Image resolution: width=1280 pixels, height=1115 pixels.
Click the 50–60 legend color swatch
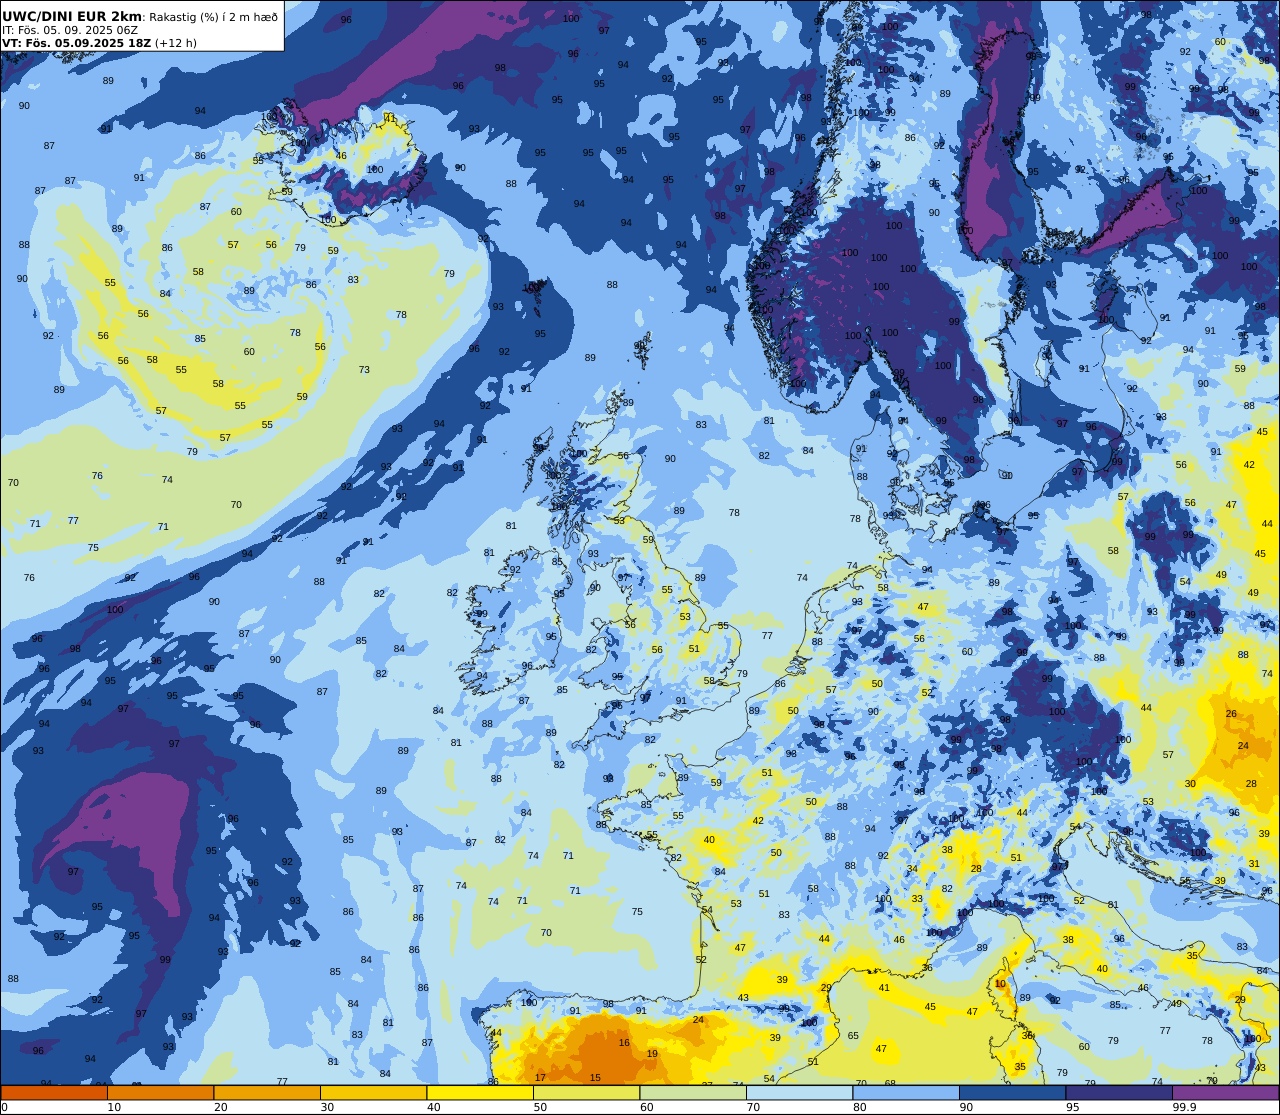pyautogui.click(x=586, y=1092)
